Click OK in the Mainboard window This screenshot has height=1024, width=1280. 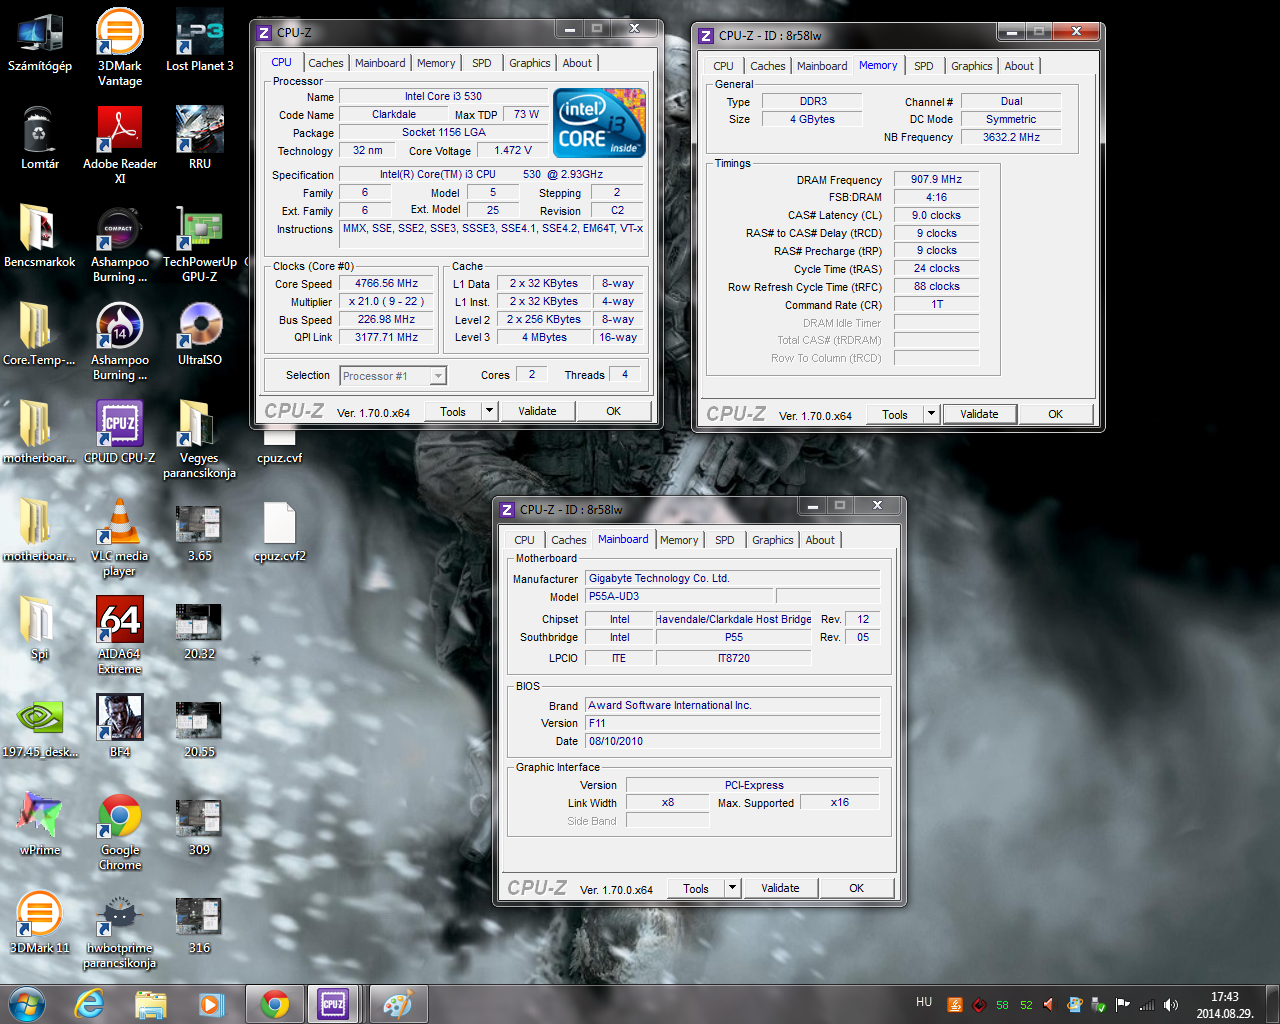[857, 888]
